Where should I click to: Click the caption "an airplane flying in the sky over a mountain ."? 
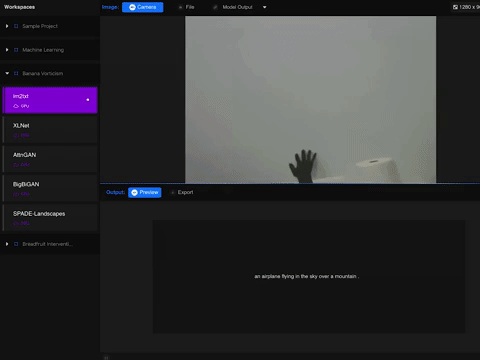point(307,276)
